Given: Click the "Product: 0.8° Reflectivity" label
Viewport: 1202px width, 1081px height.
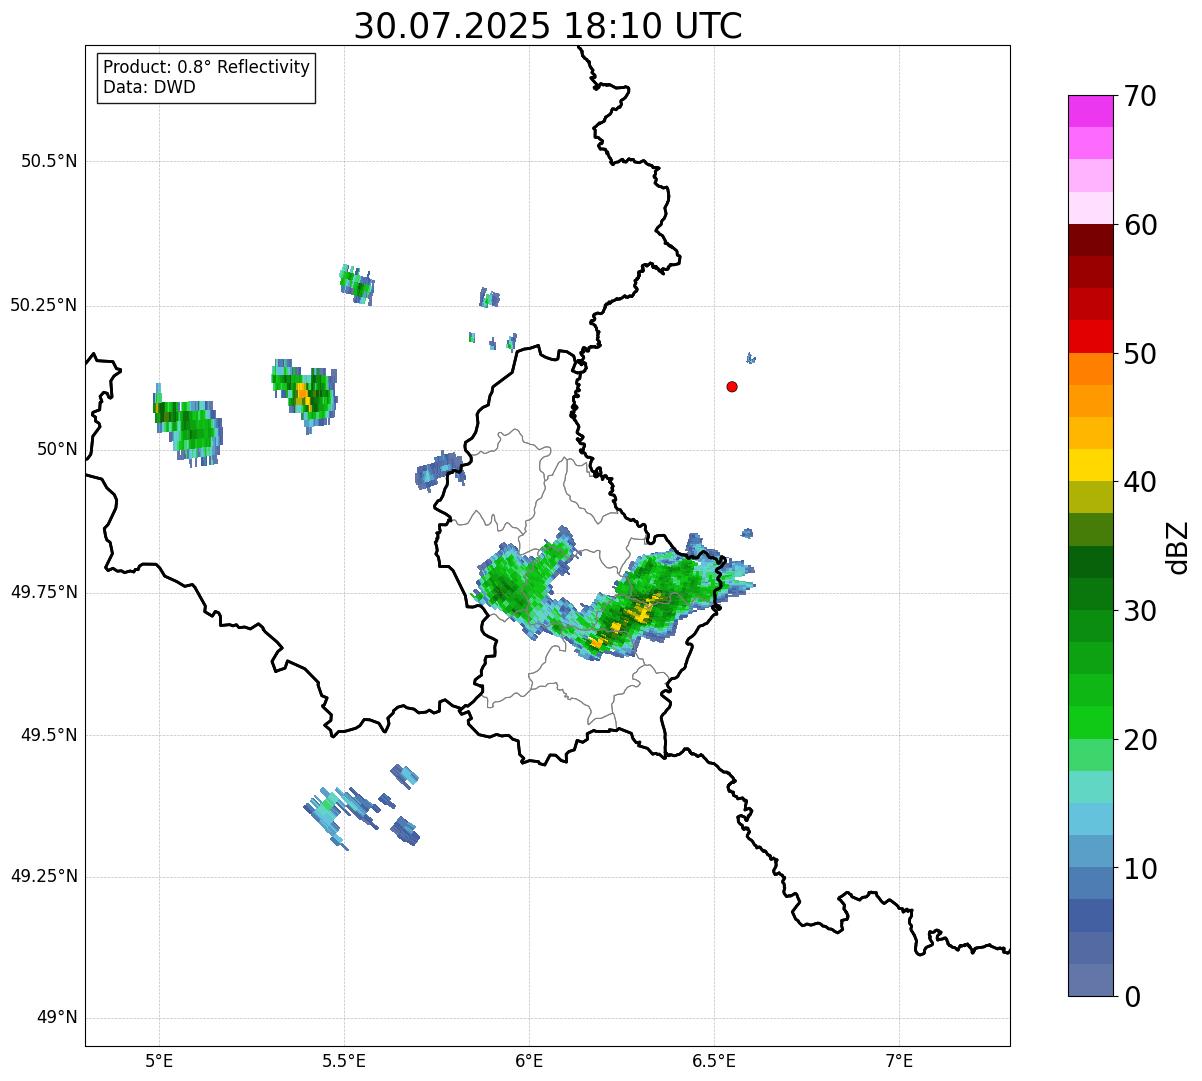Looking at the screenshot, I should pos(207,67).
